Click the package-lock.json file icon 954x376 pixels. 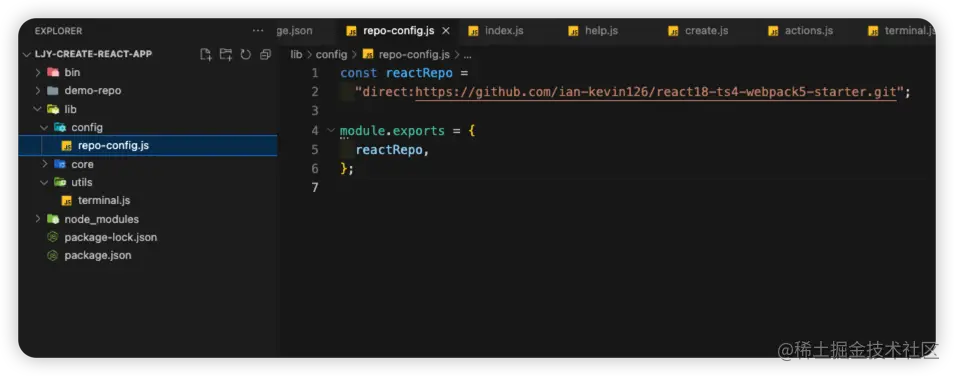click(53, 237)
